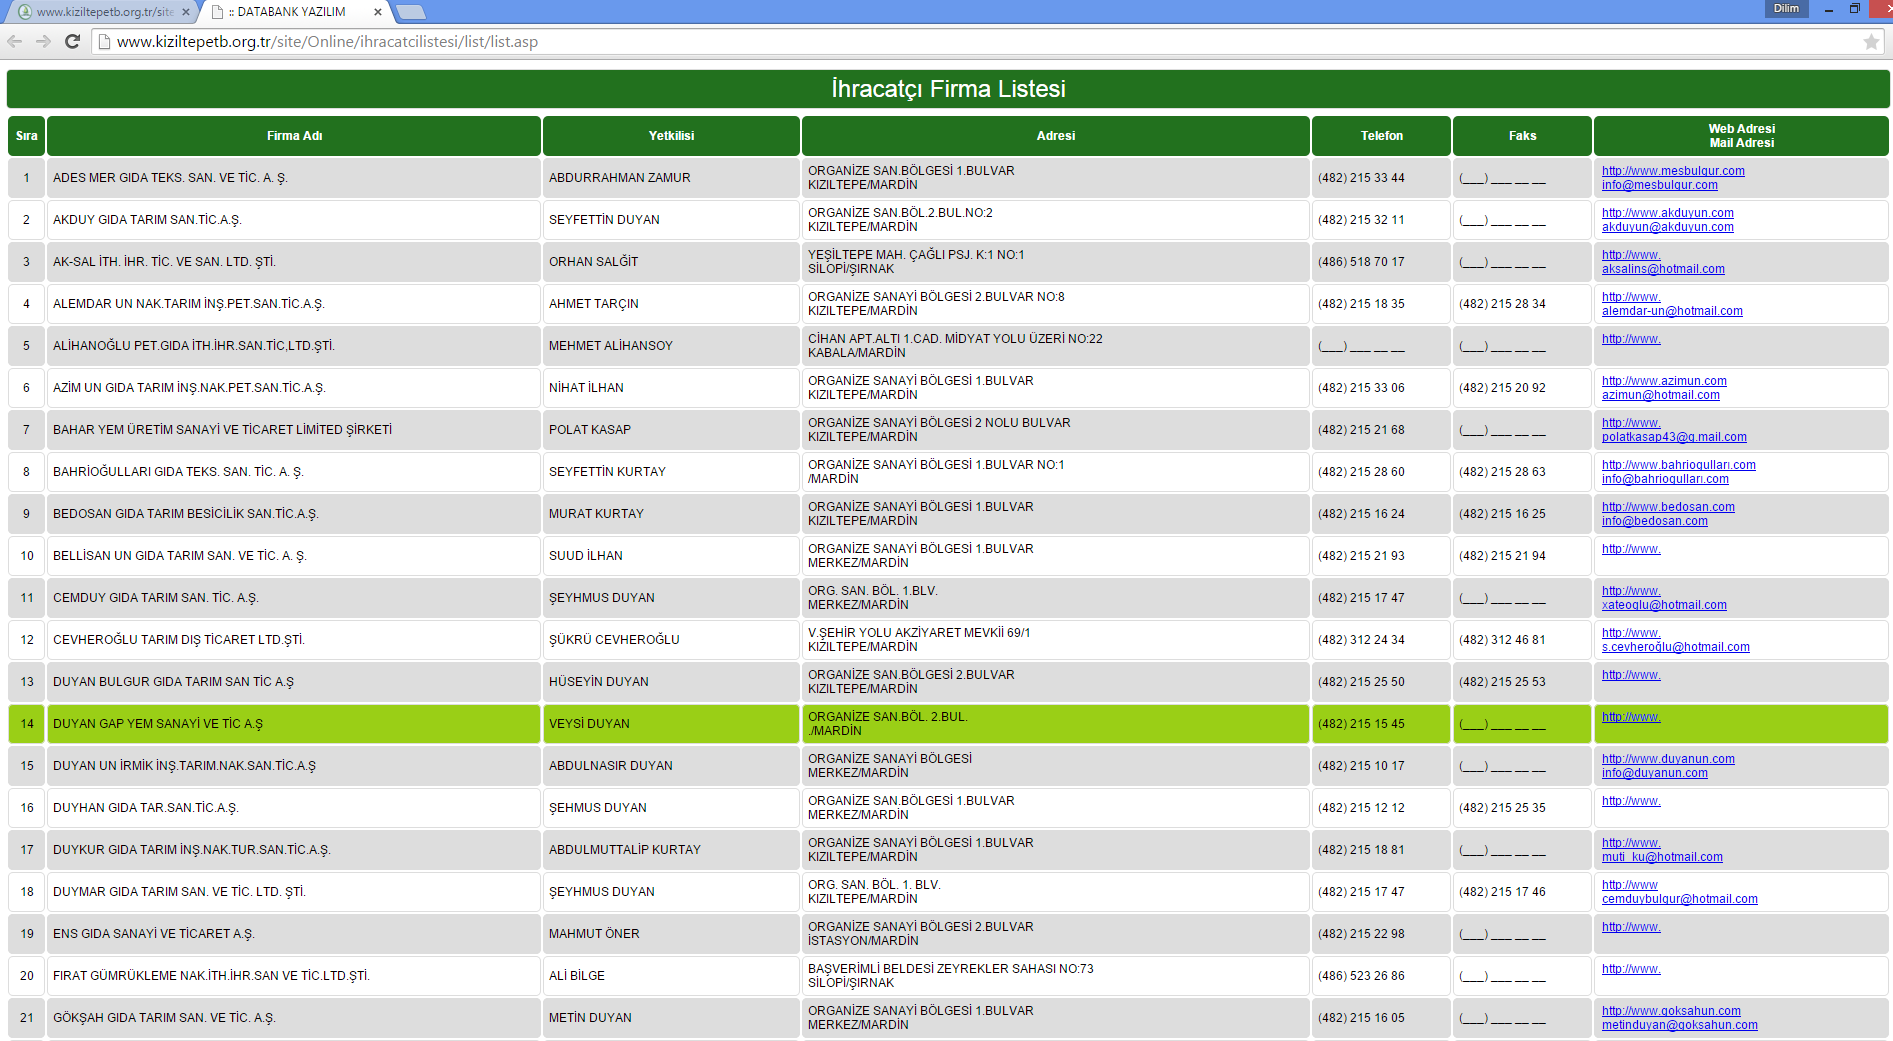Open http://www.azimun.com link

[x=1664, y=381]
